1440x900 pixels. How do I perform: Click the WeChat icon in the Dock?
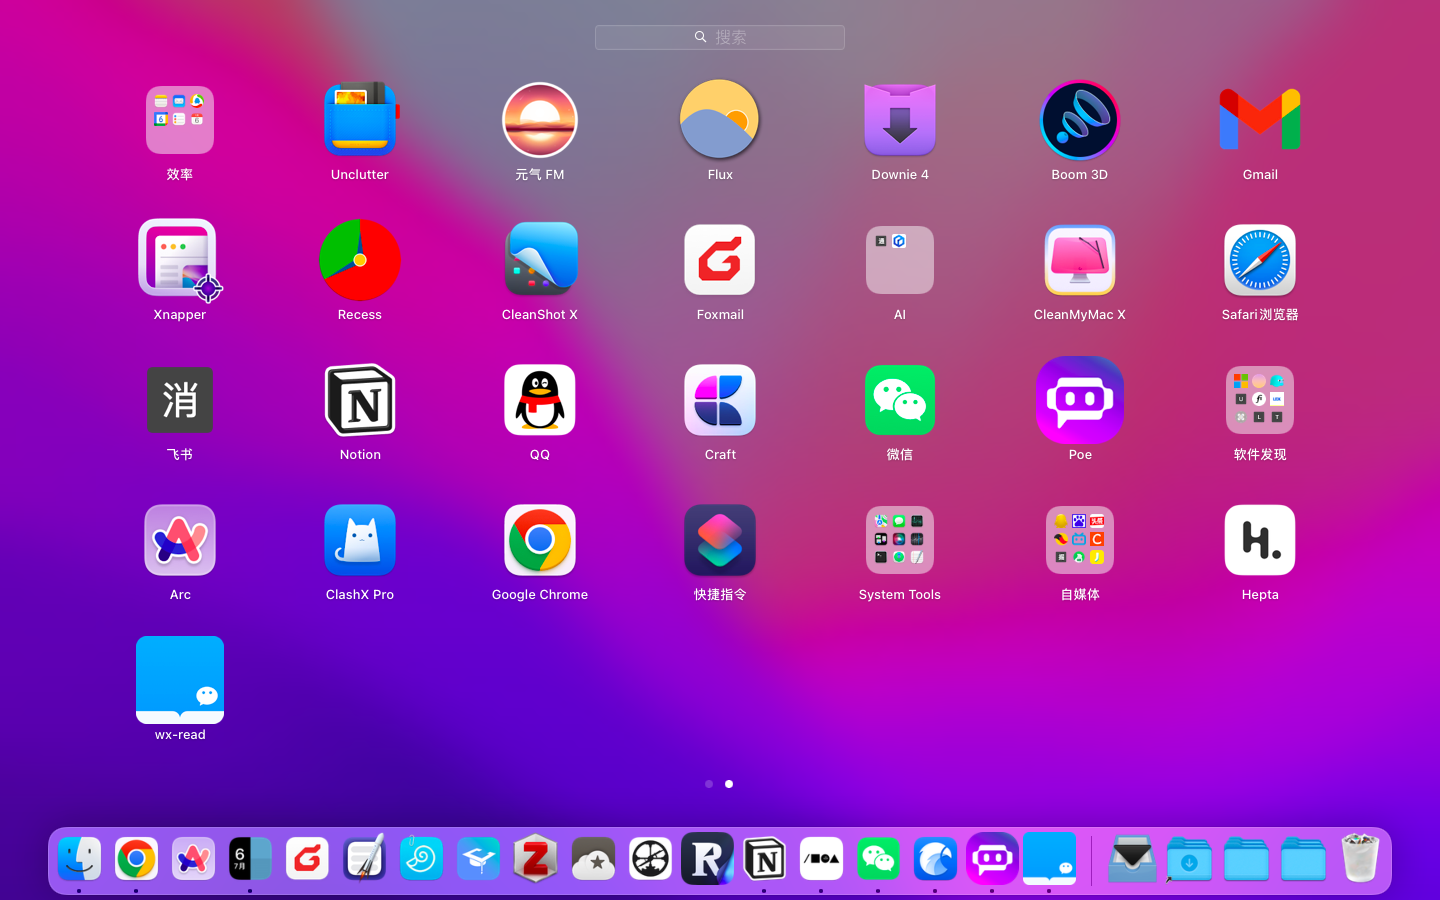coord(878,859)
